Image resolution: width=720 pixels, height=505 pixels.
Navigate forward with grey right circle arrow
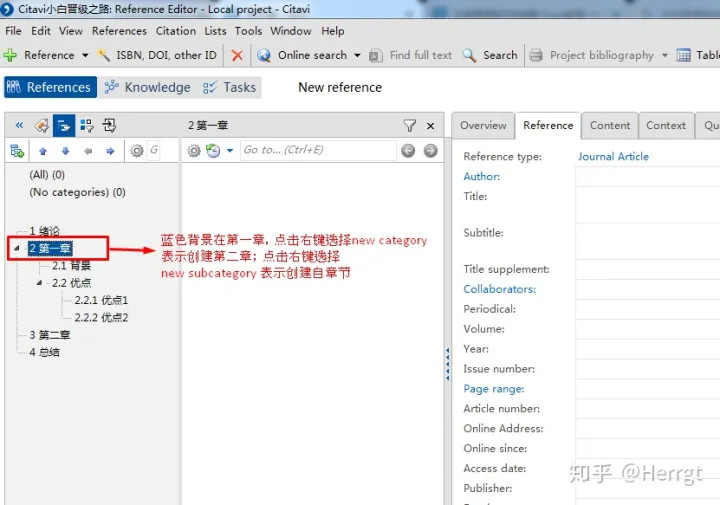click(430, 151)
